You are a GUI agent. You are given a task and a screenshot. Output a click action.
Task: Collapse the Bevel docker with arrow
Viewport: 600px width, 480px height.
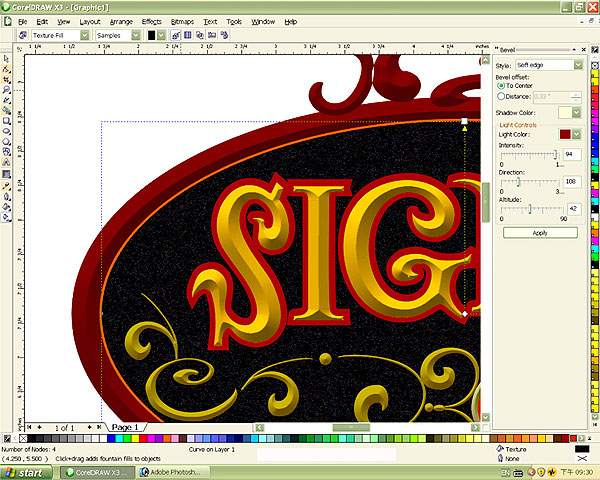point(574,49)
